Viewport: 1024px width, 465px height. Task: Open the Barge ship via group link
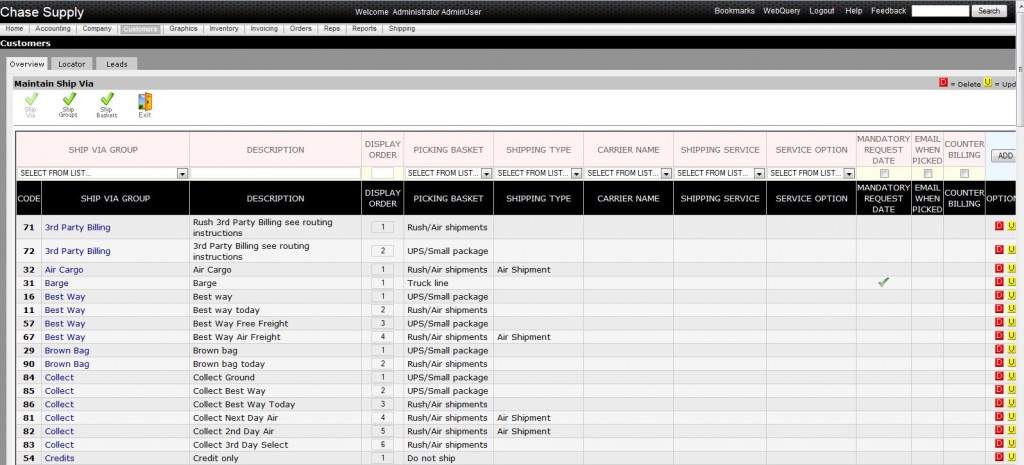(x=56, y=283)
